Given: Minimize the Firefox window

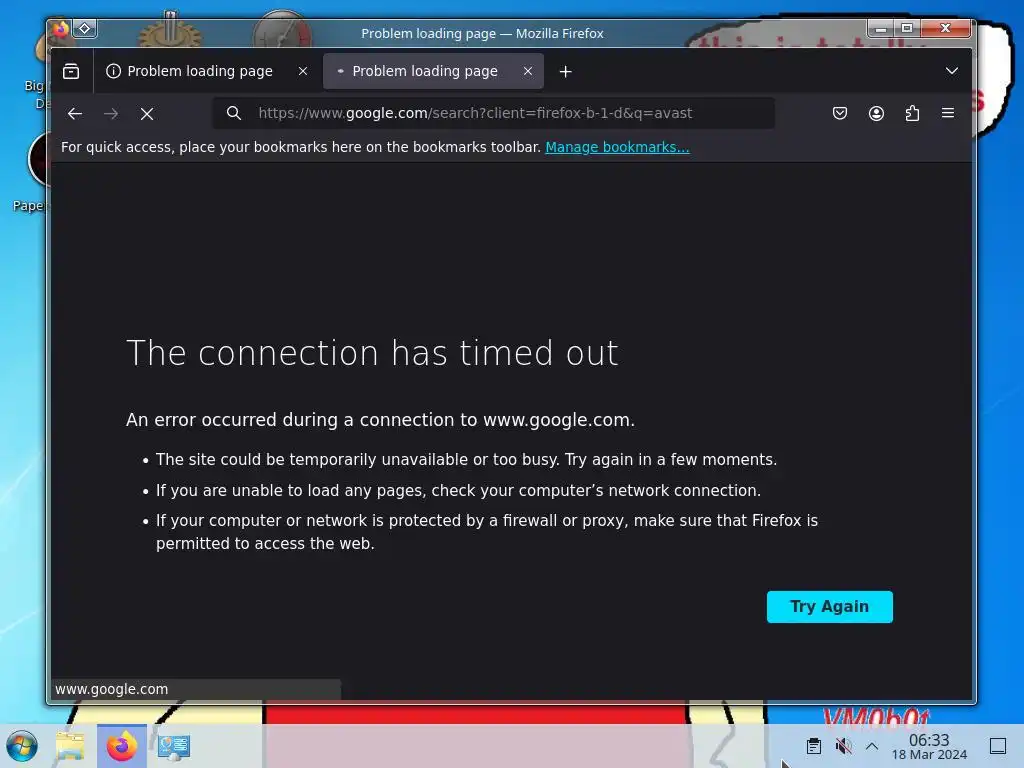Looking at the screenshot, I should 881,28.
